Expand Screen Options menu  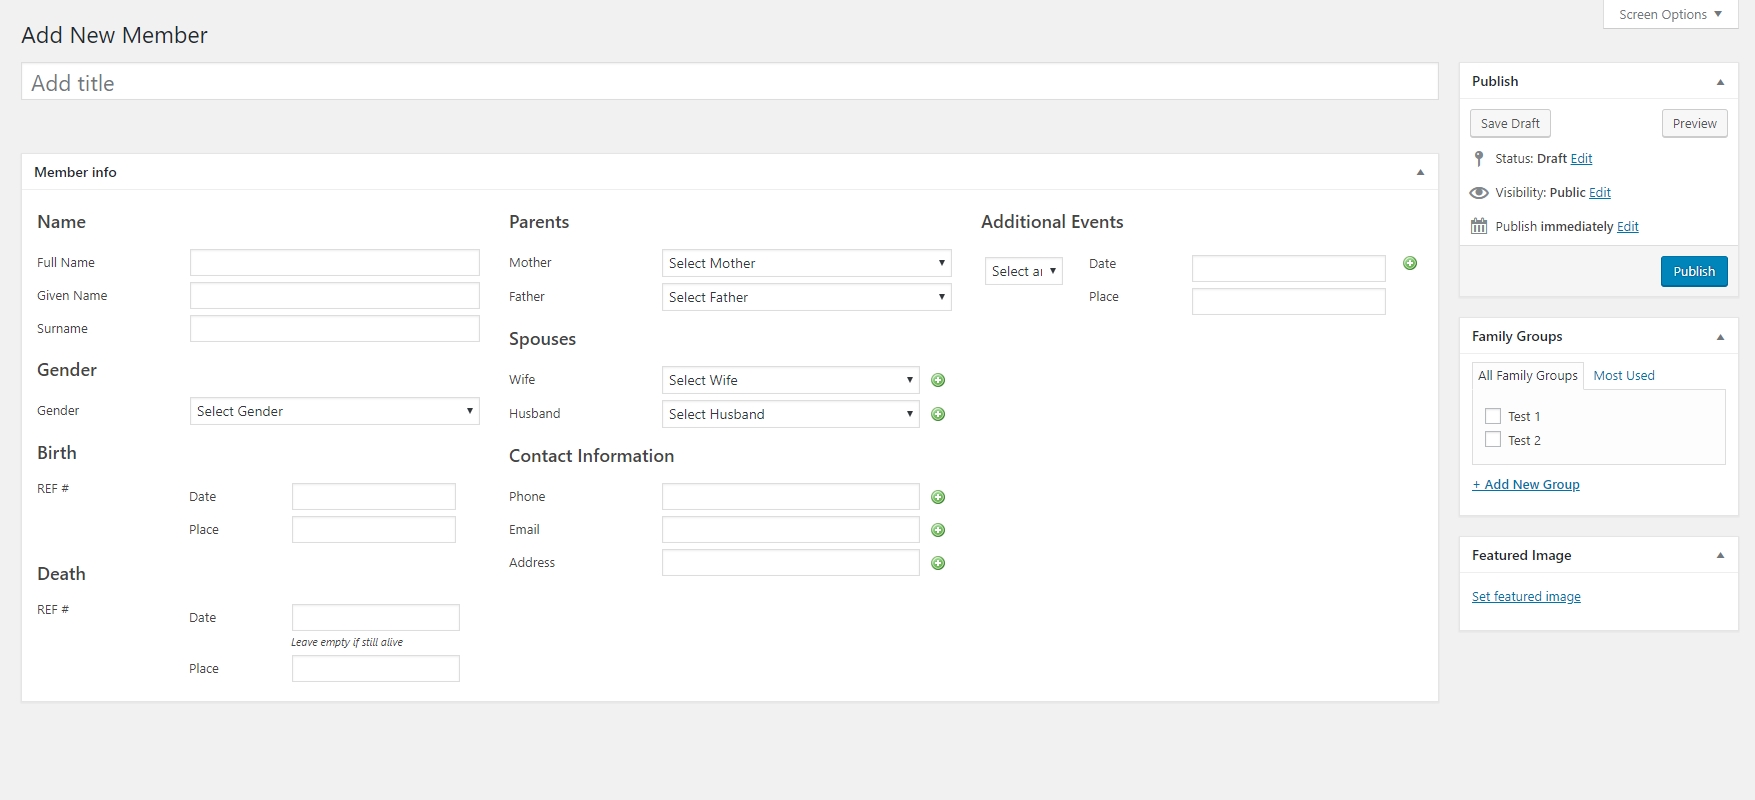pyautogui.click(x=1670, y=14)
